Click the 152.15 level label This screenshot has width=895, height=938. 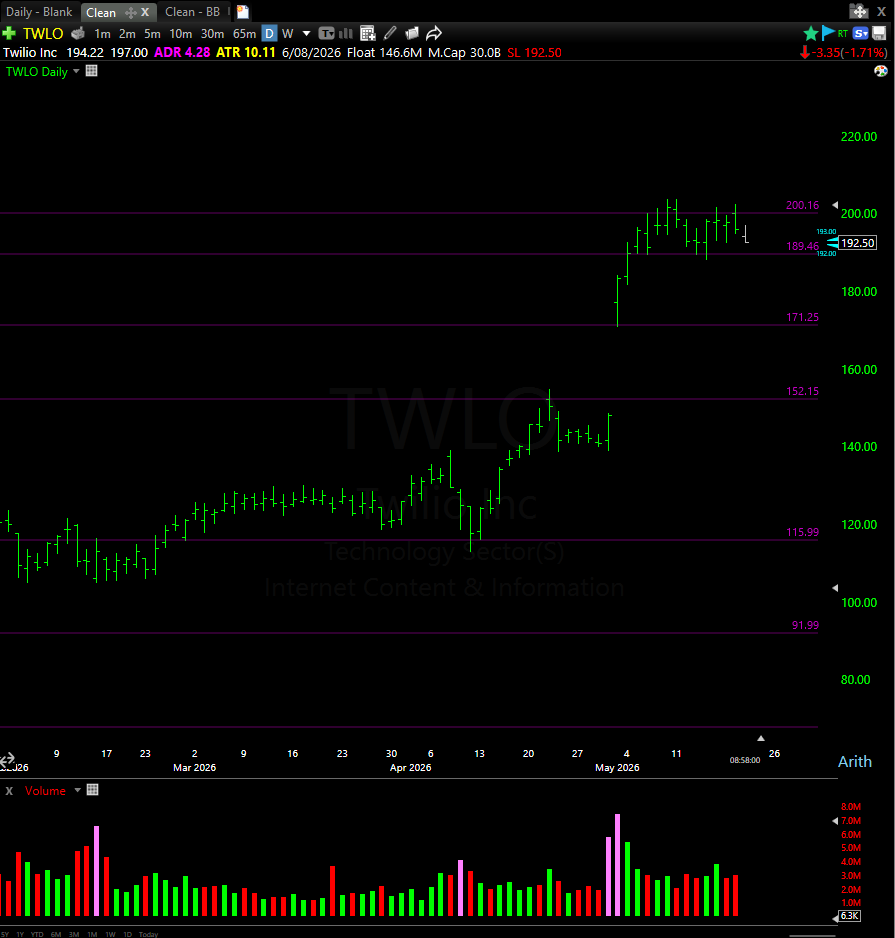pos(802,391)
